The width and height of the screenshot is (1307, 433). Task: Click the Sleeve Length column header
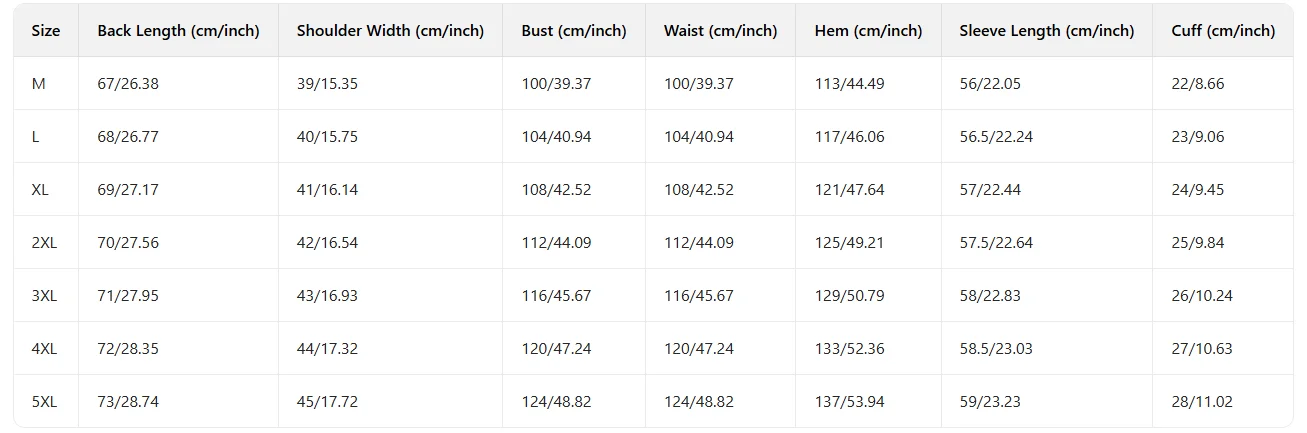pos(1046,31)
